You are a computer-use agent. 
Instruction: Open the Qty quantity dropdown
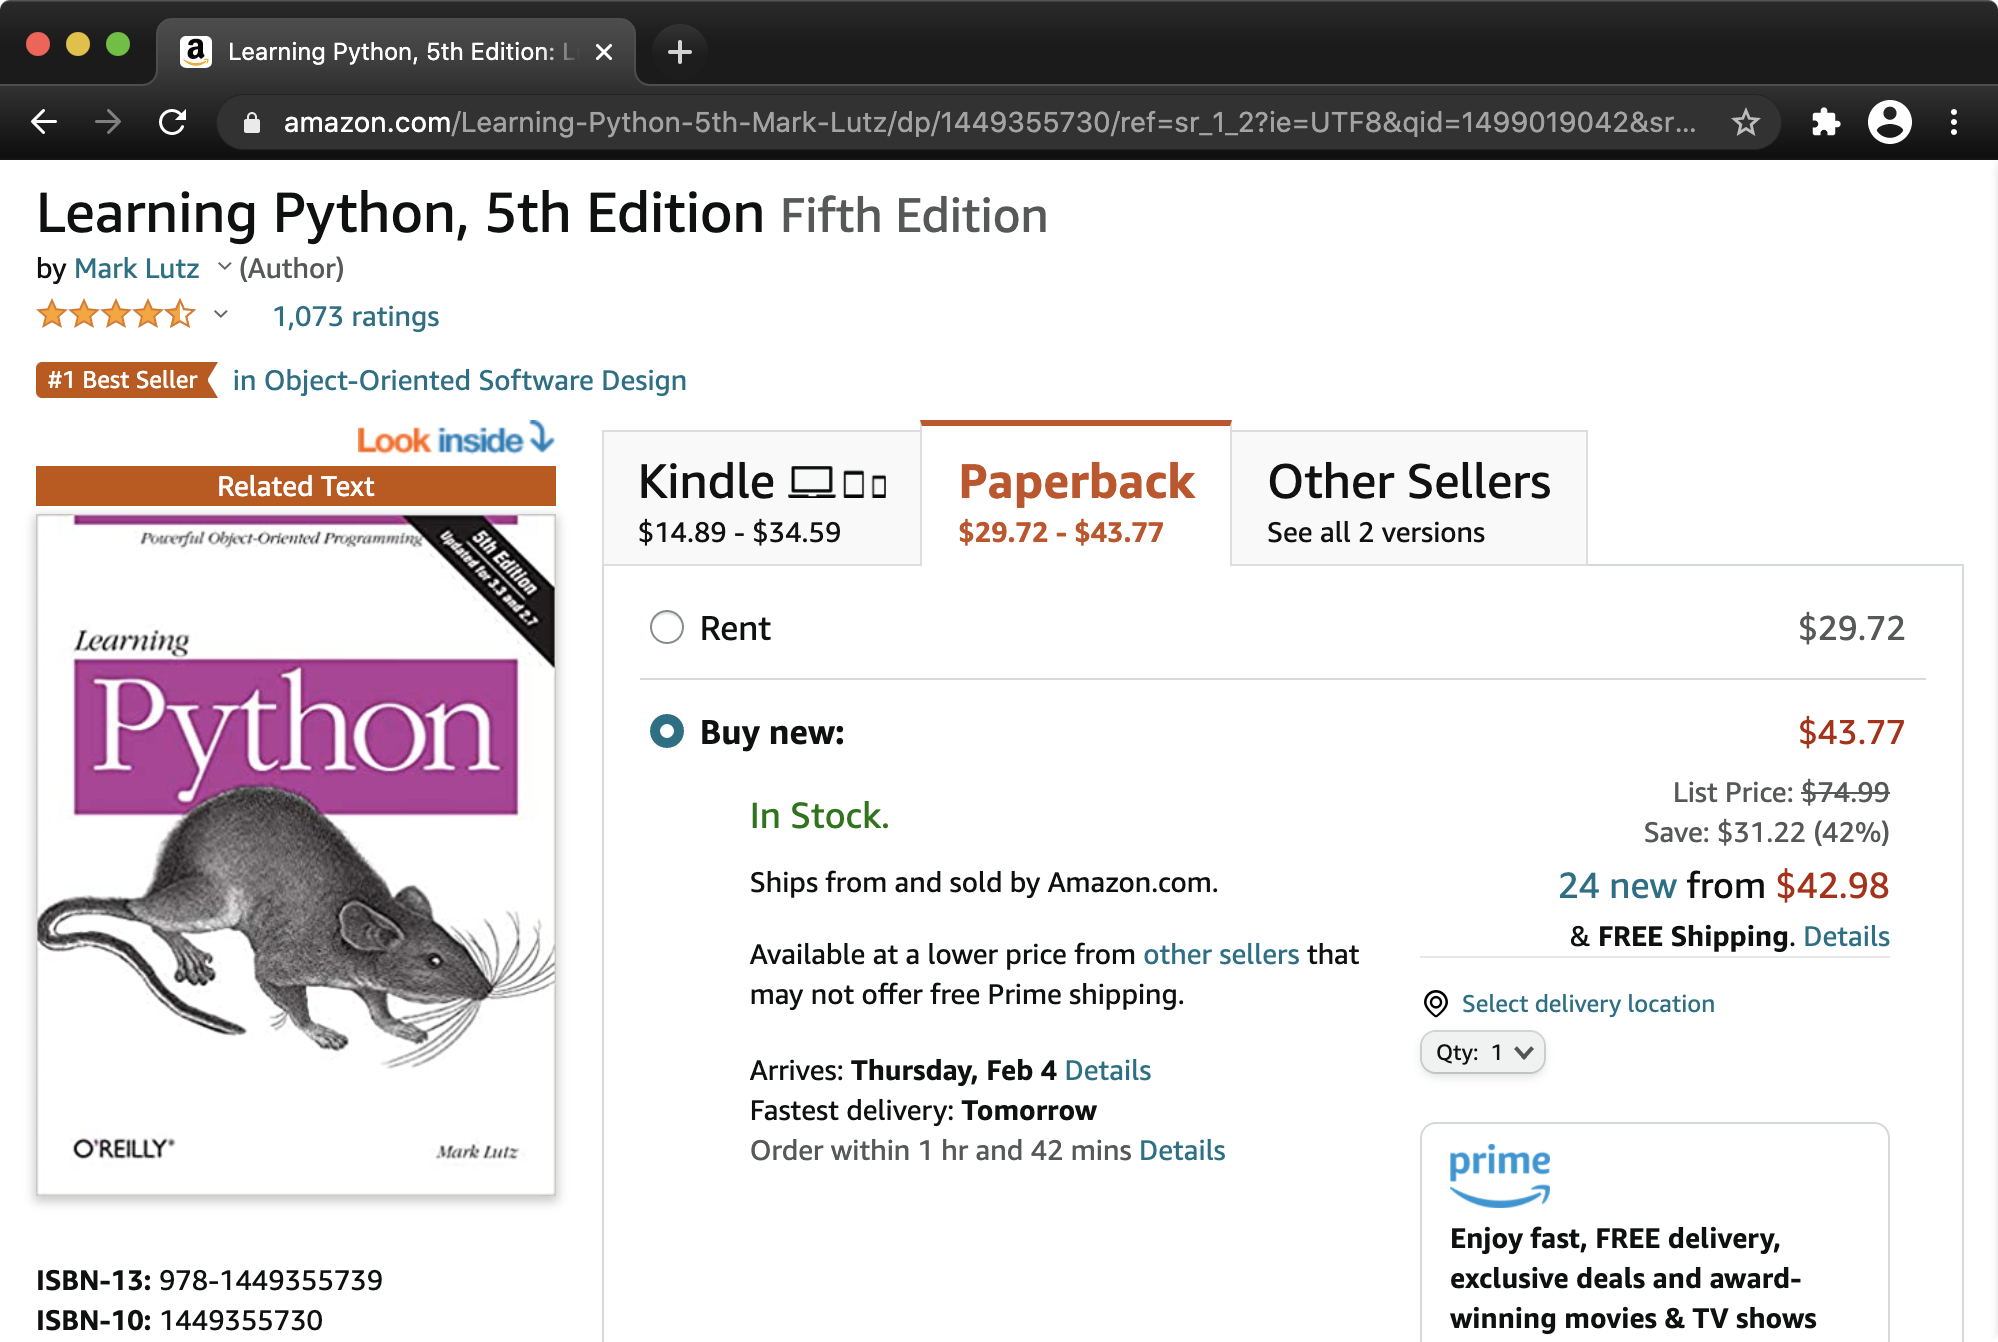(x=1482, y=1052)
